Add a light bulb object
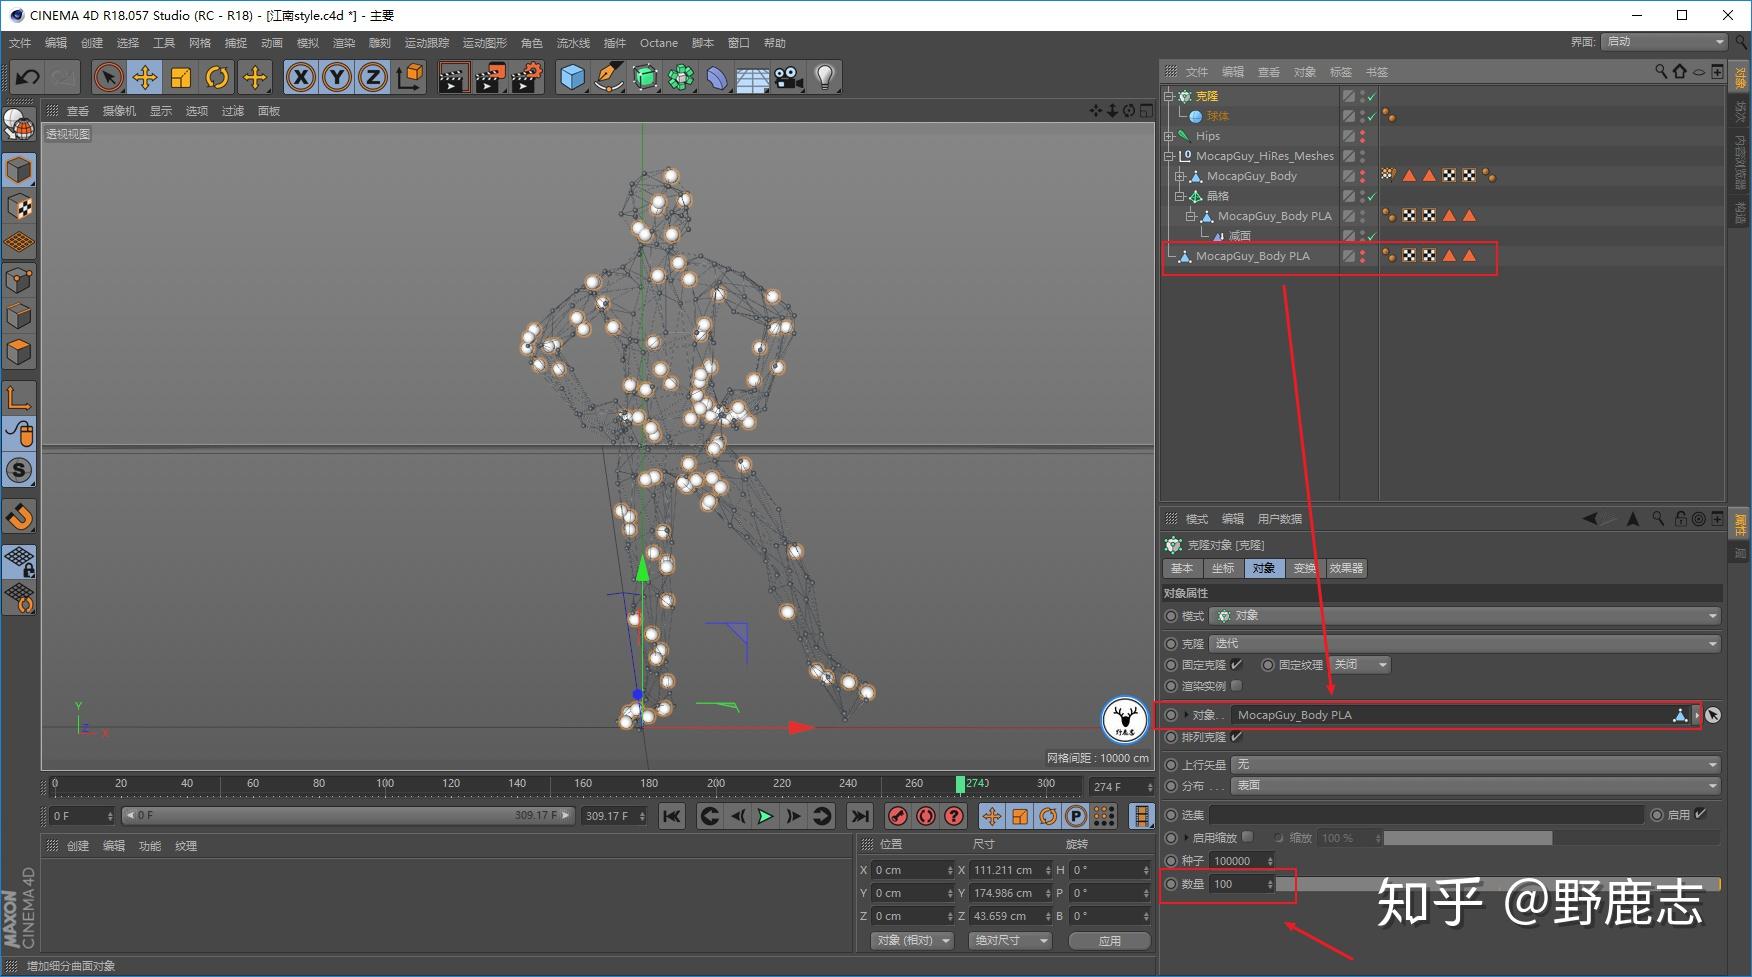This screenshot has width=1752, height=977. [825, 77]
